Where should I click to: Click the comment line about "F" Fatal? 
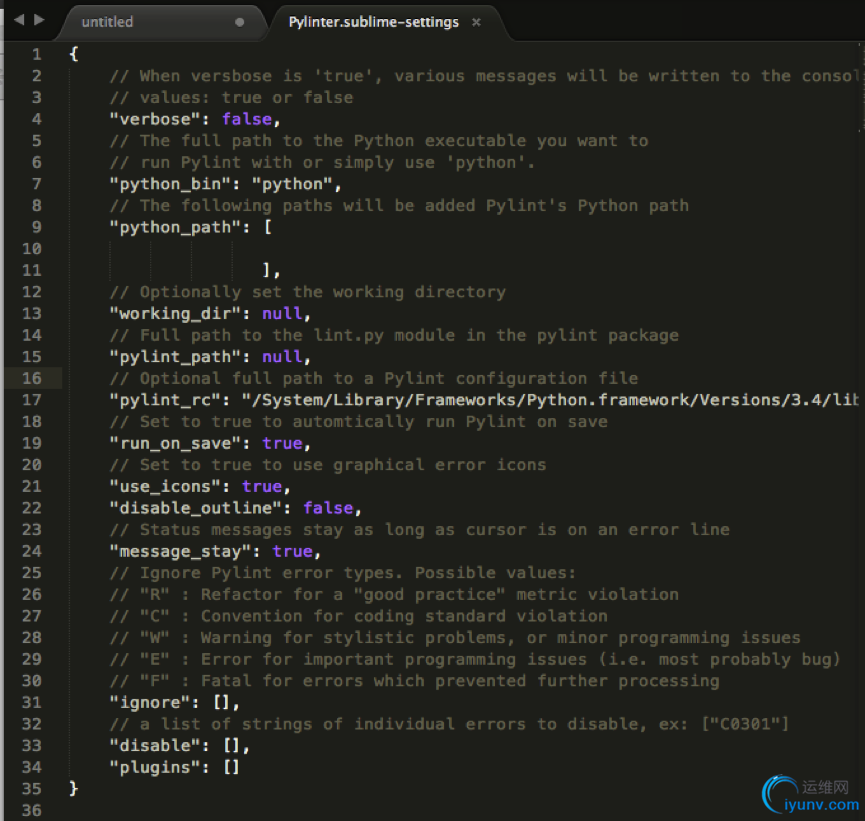(414, 681)
